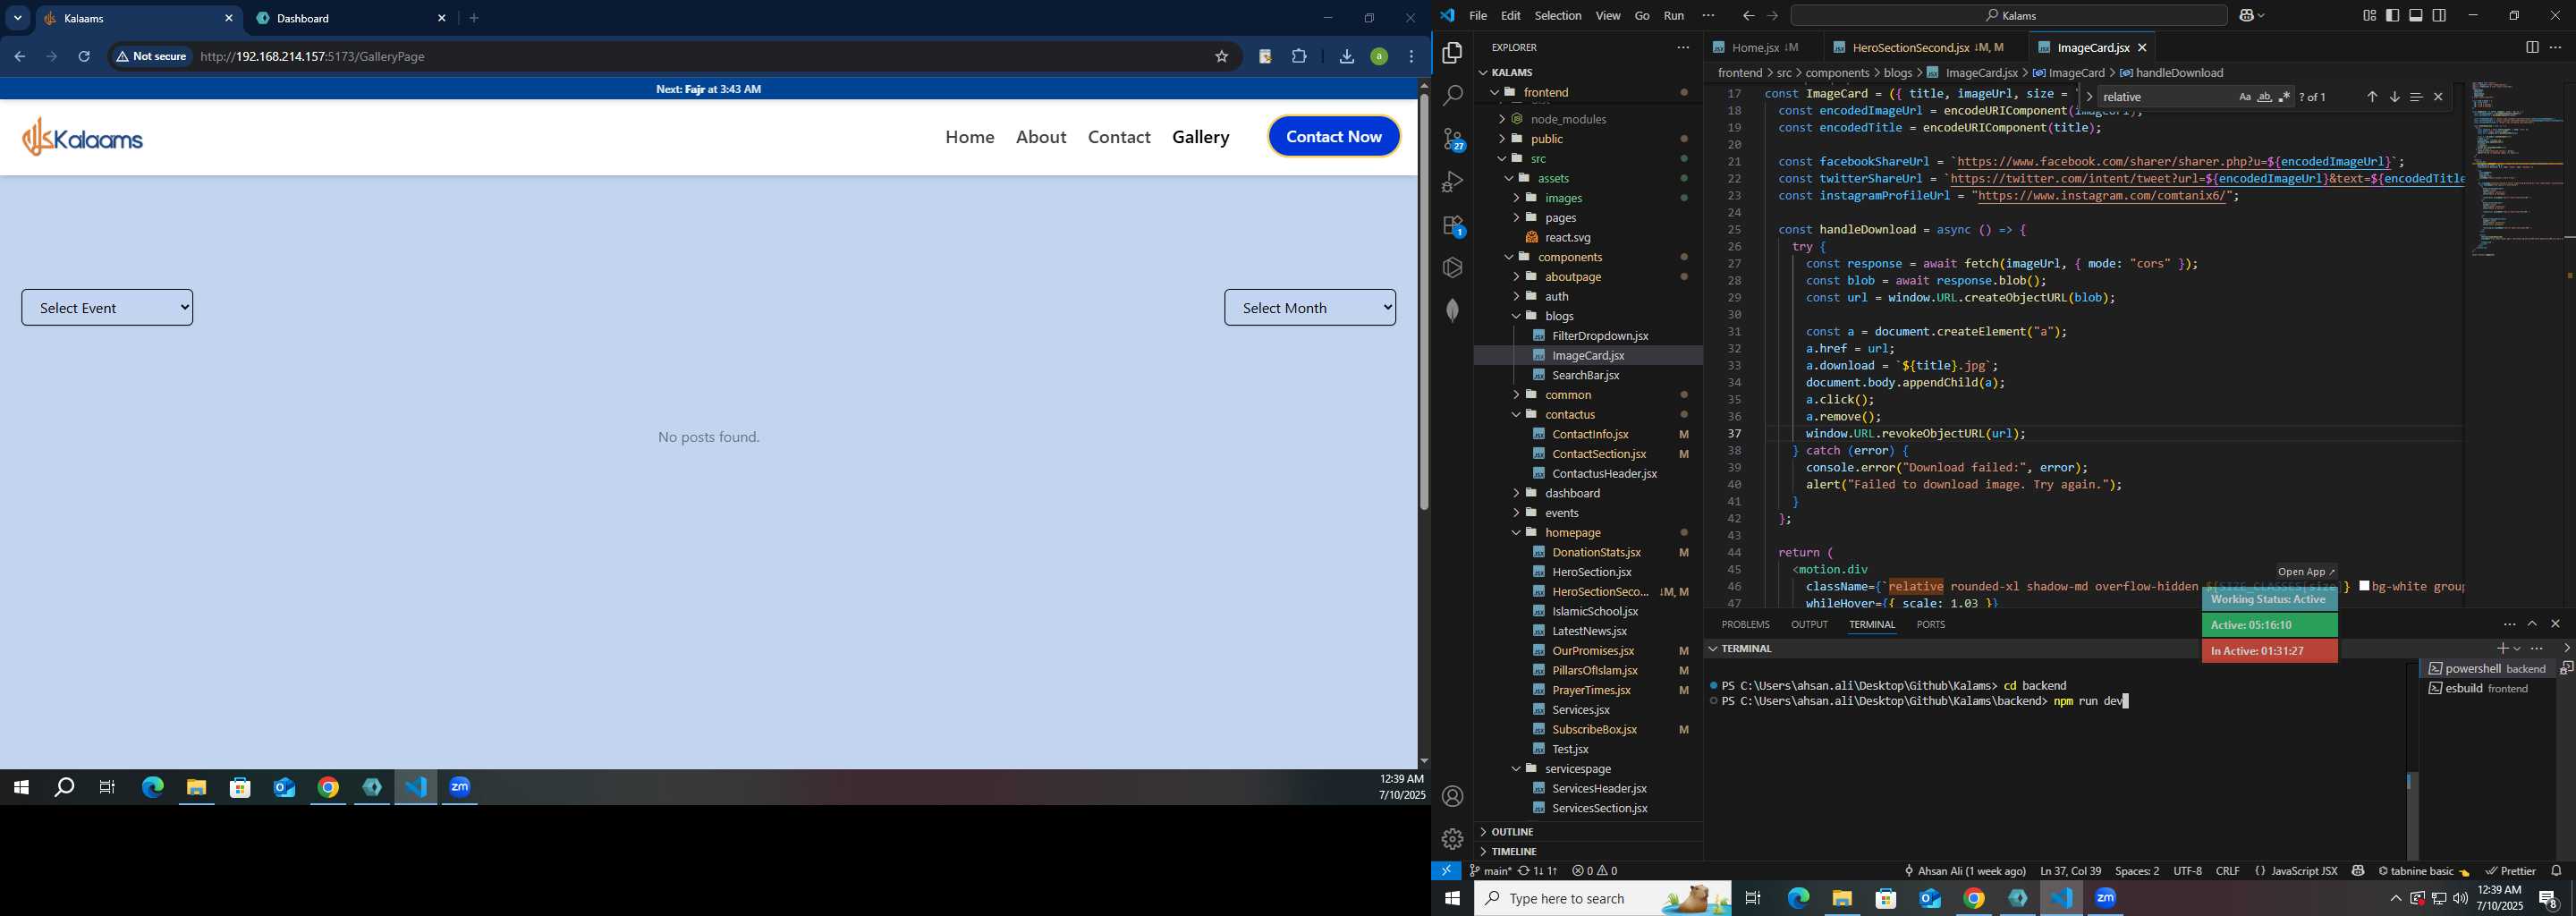Go back in VS Code navigation history
This screenshot has width=2576, height=916.
click(x=1747, y=16)
